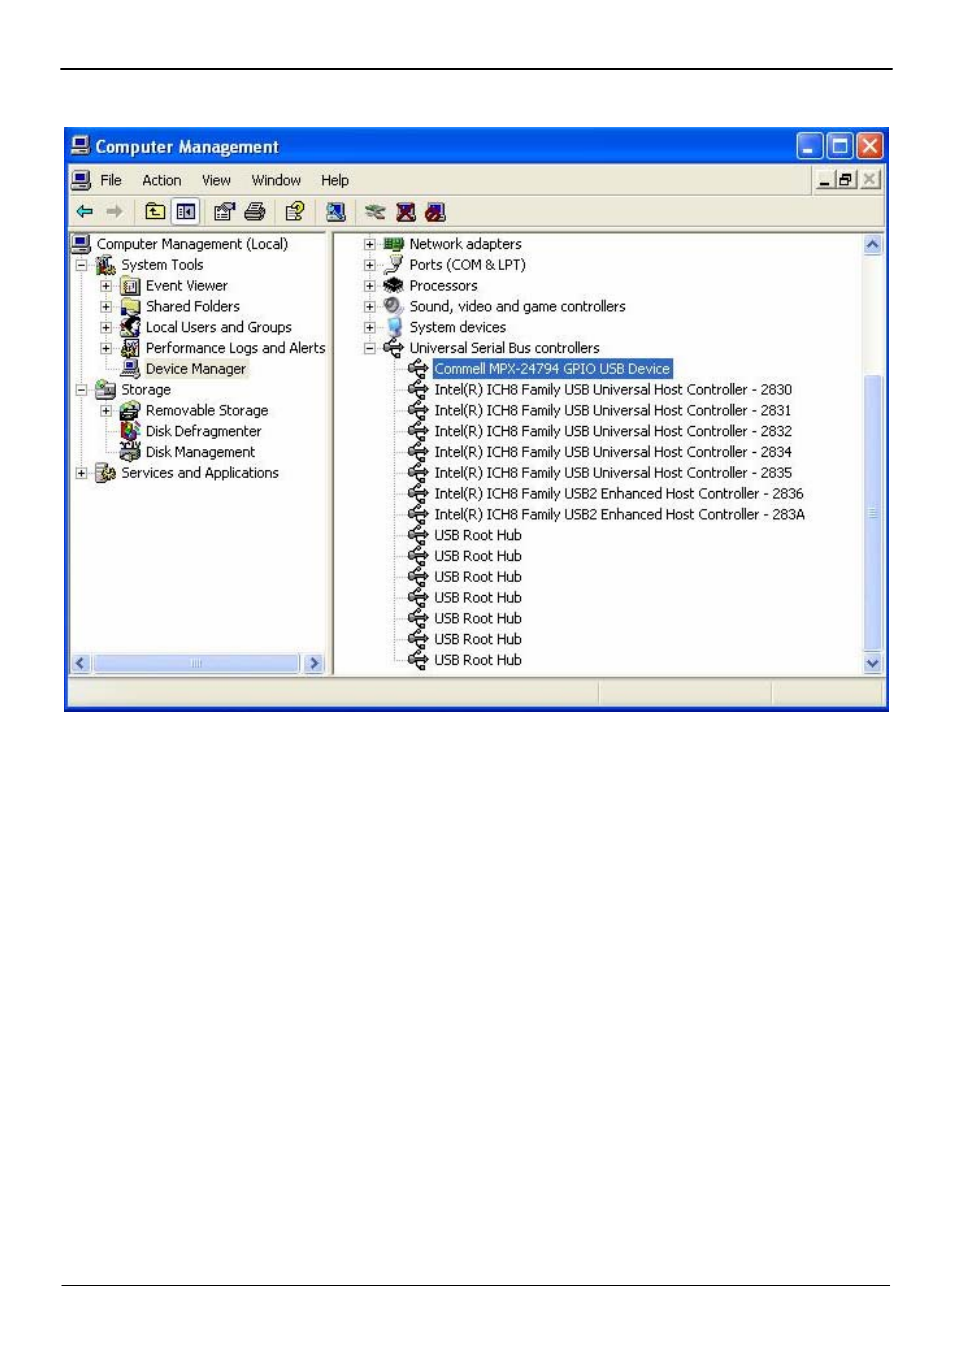Toggle the Show/Hide Console Tree icon
The width and height of the screenshot is (954, 1352).
click(186, 211)
